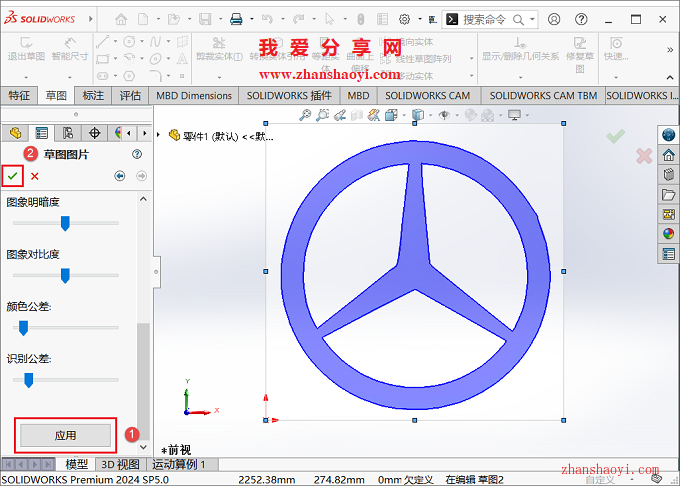Open sketch picture help question icon
Screen dimensions: 680x486
137,154
